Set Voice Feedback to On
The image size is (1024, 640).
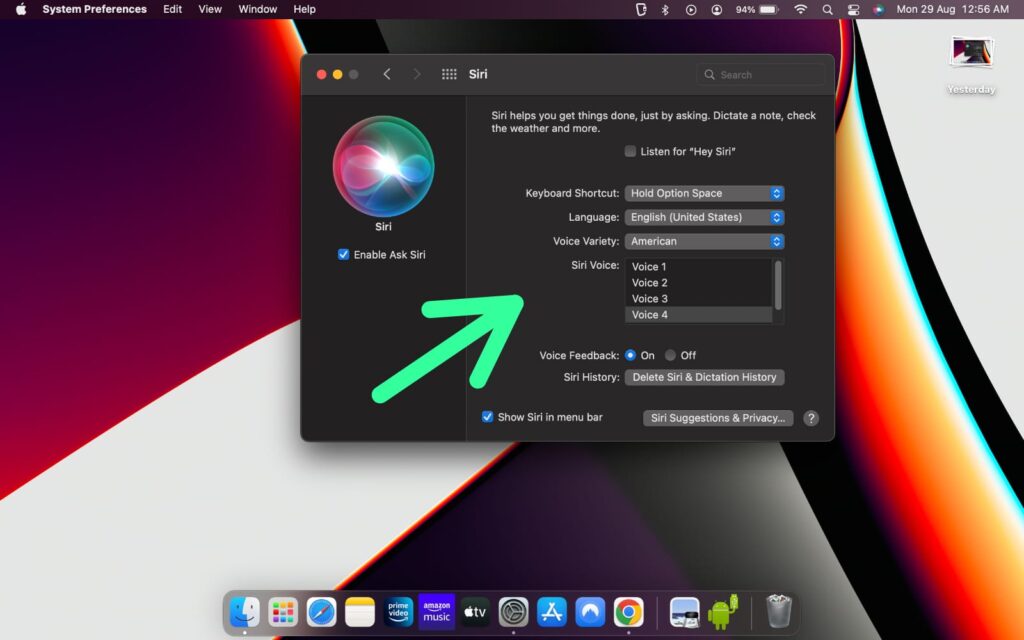click(630, 355)
